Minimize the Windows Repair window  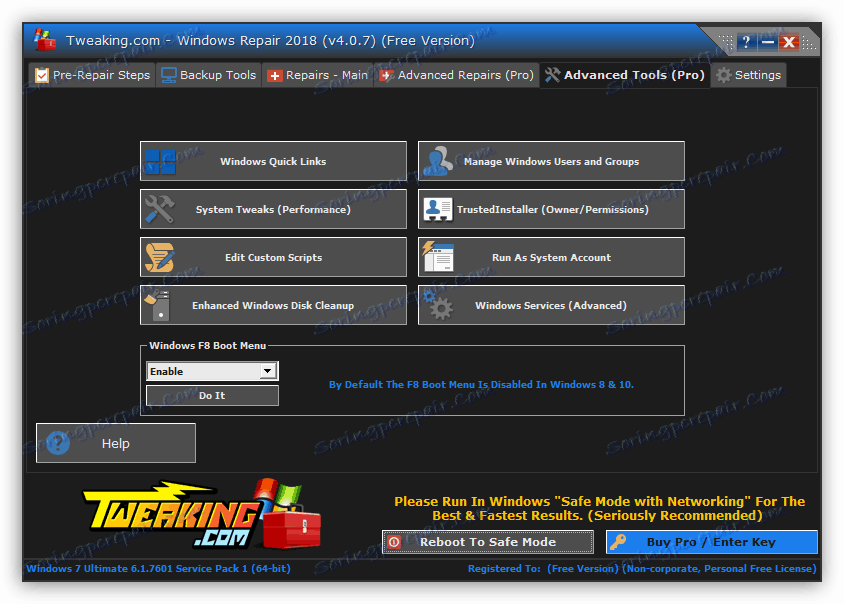click(768, 42)
